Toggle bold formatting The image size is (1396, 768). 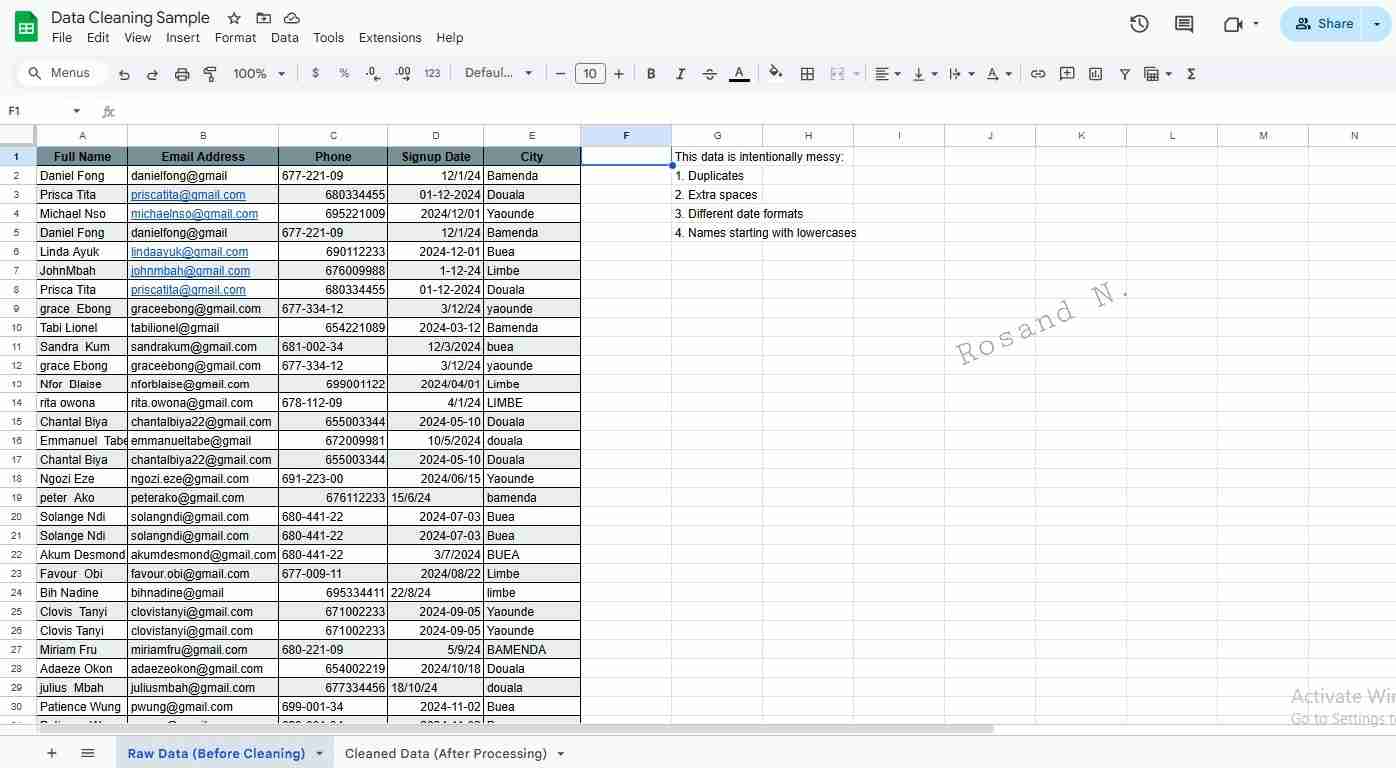(x=651, y=74)
